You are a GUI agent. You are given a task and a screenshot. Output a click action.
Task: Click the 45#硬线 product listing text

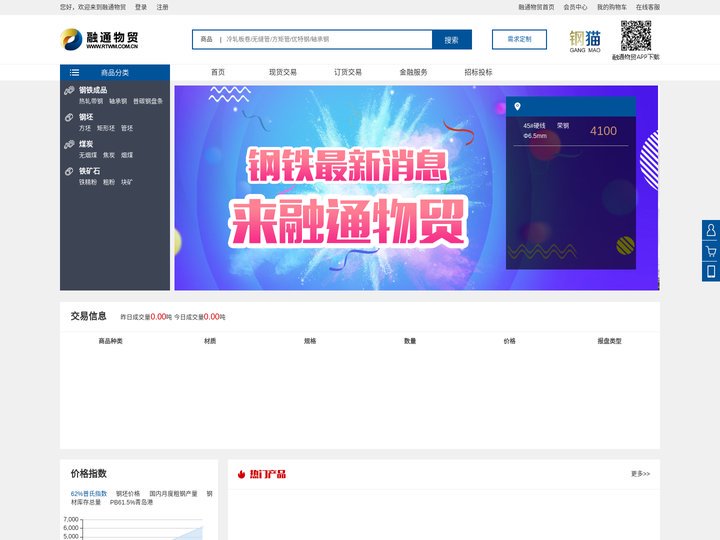(534, 126)
